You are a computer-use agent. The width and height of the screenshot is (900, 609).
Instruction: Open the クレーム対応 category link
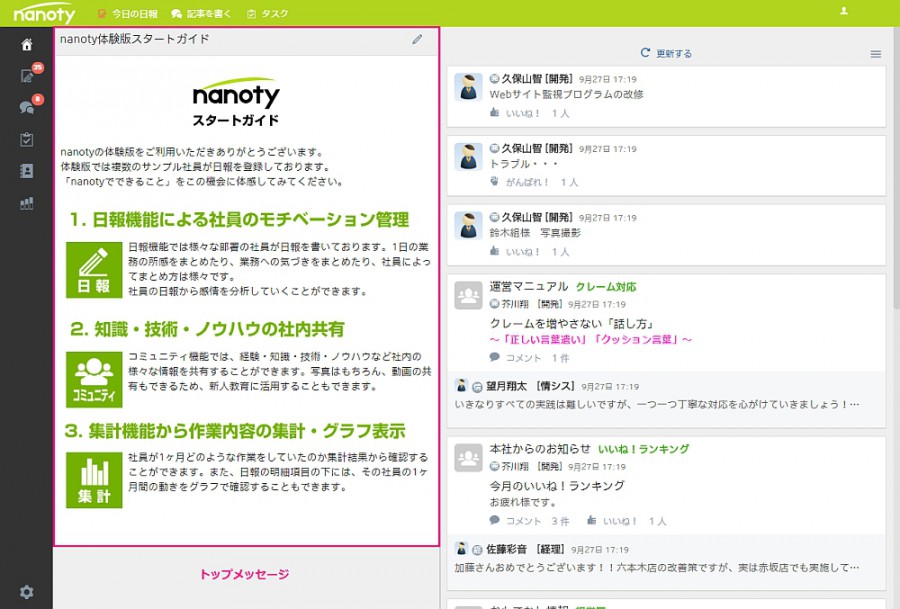606,287
